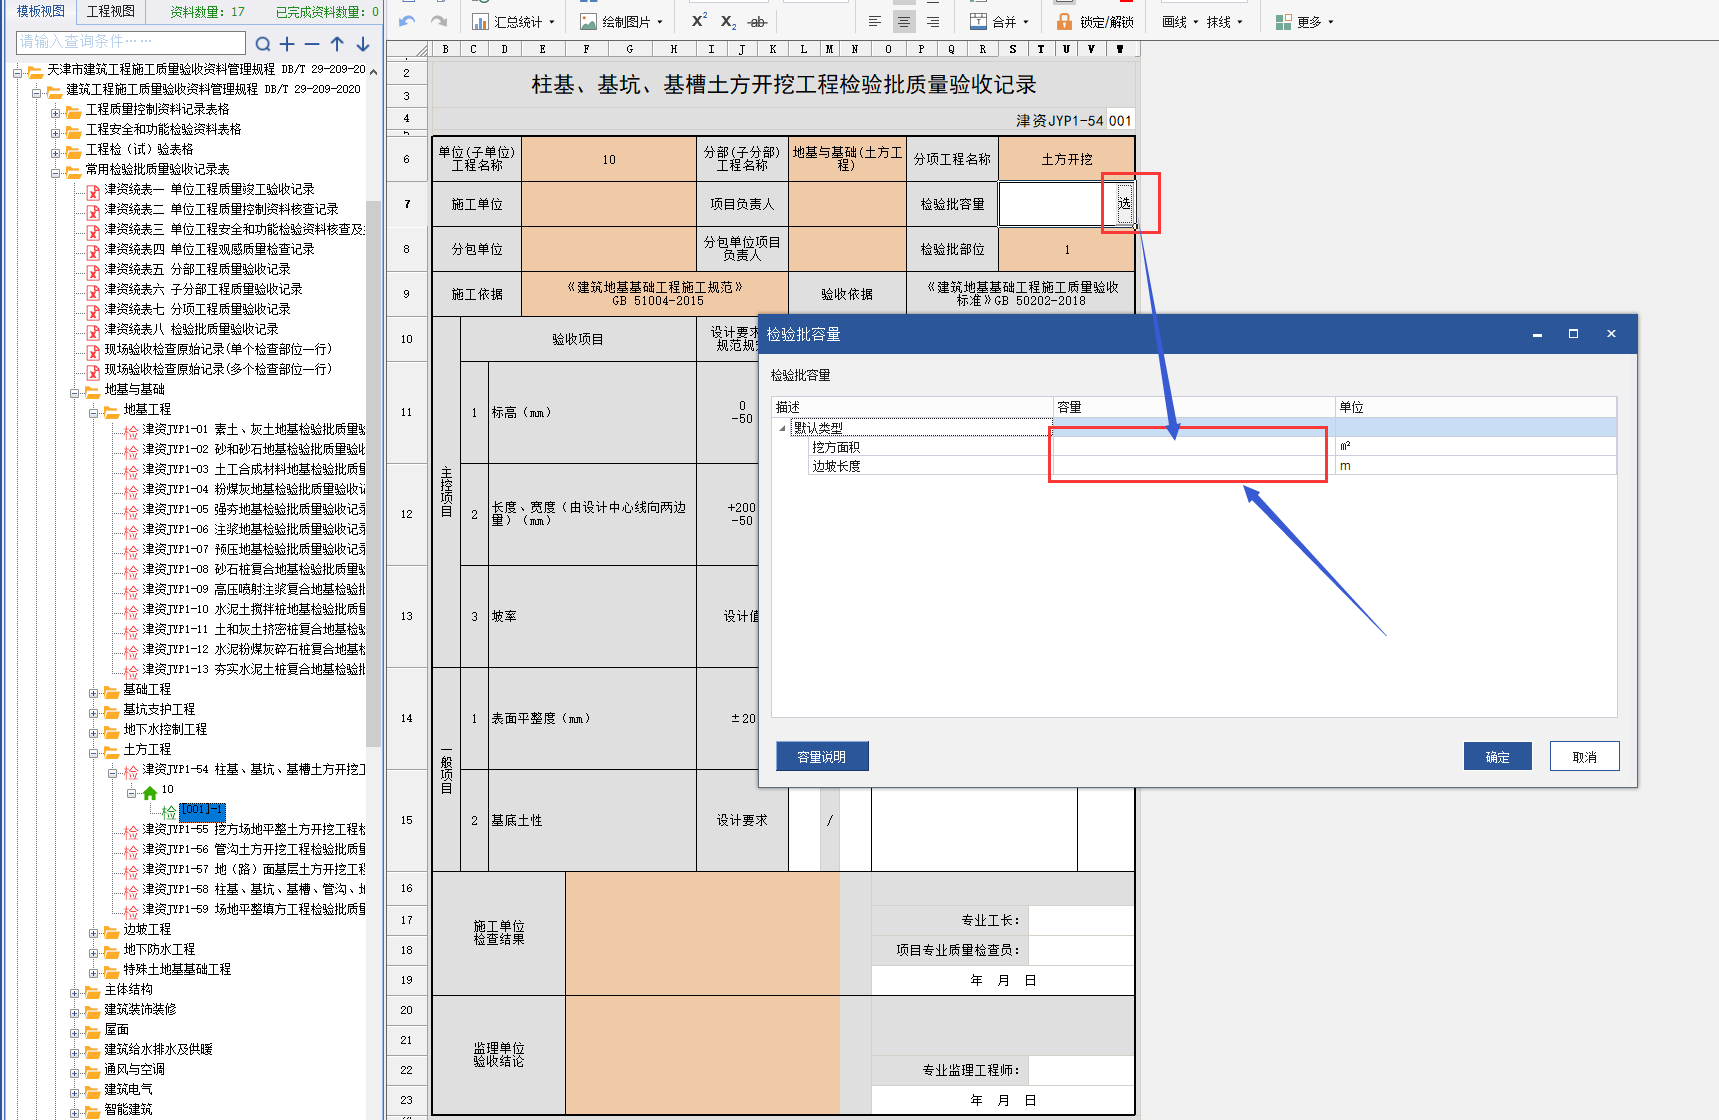
Task: Select the highlighted [001]-1 tree node
Action: tap(202, 810)
